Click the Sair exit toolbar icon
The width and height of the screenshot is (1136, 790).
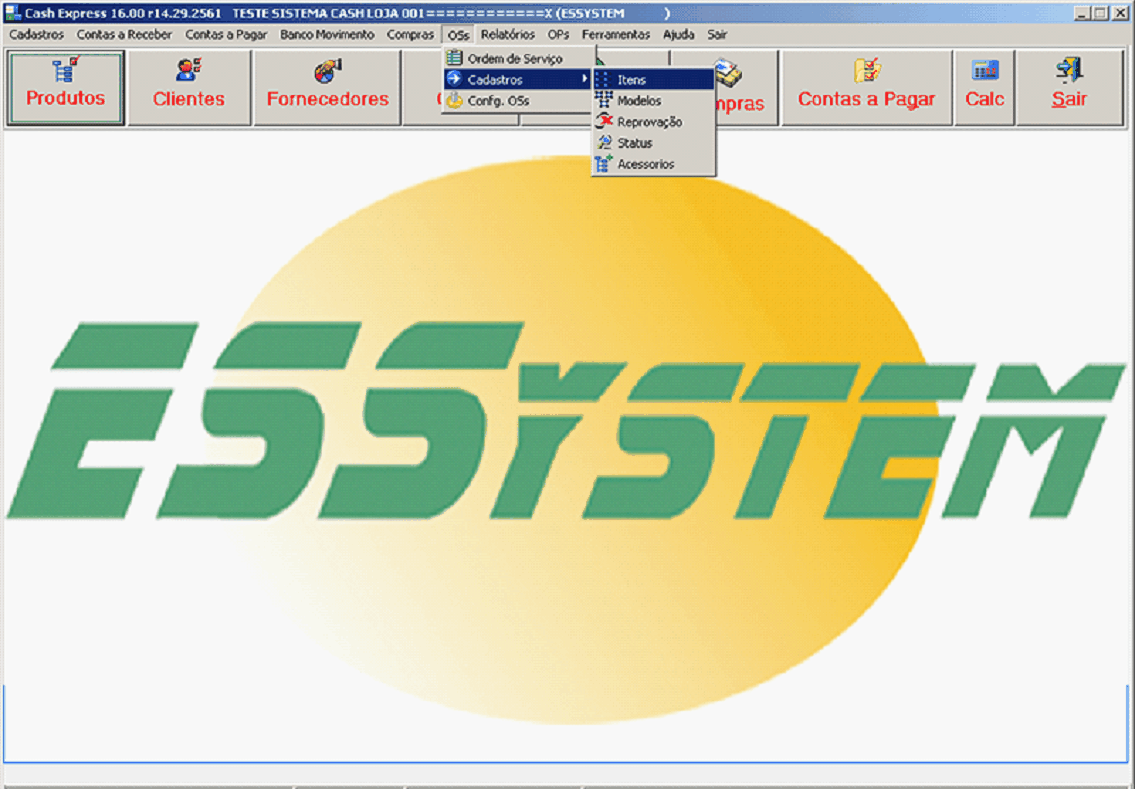(x=1069, y=87)
